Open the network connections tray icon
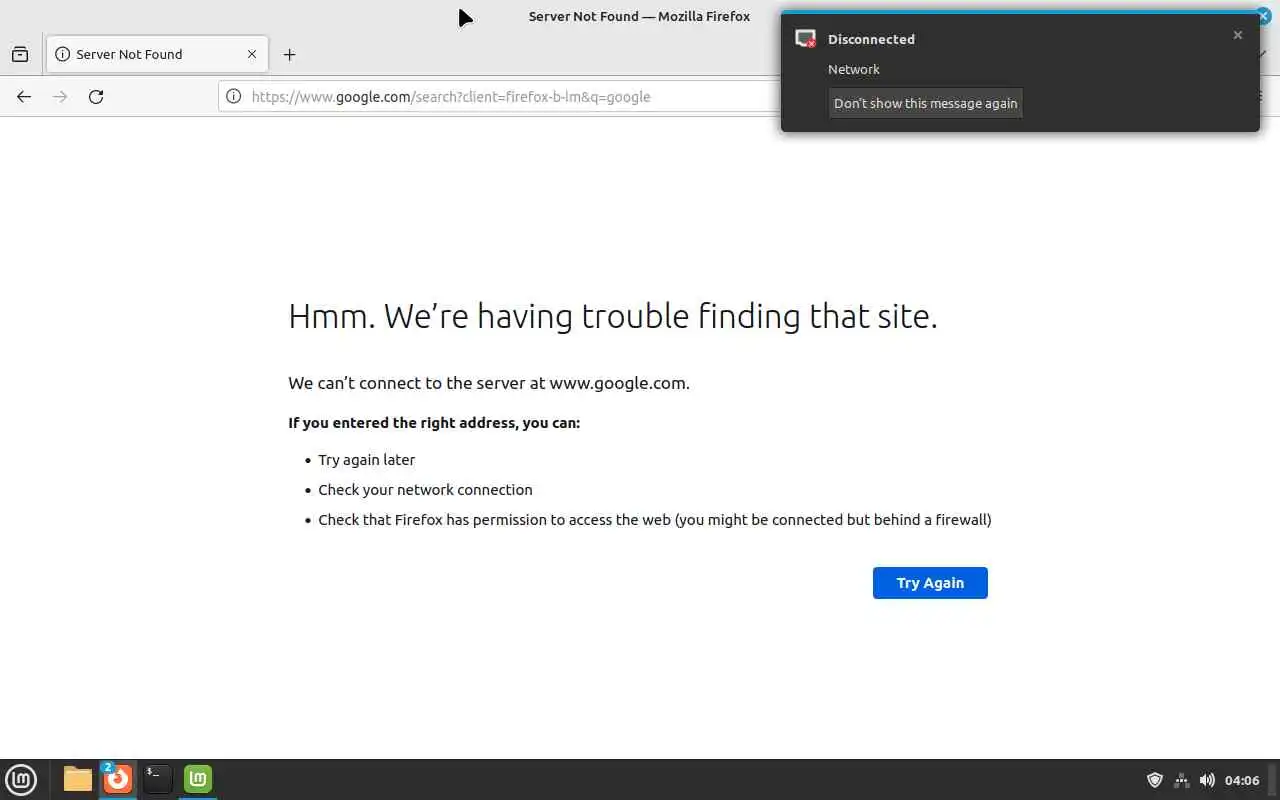 (x=1181, y=780)
